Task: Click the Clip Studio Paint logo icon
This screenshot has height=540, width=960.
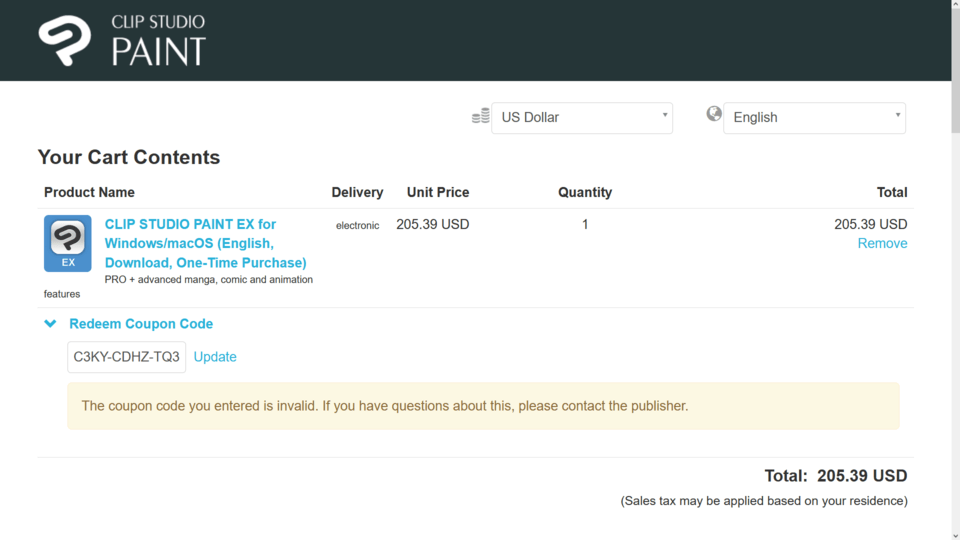Action: (x=65, y=40)
